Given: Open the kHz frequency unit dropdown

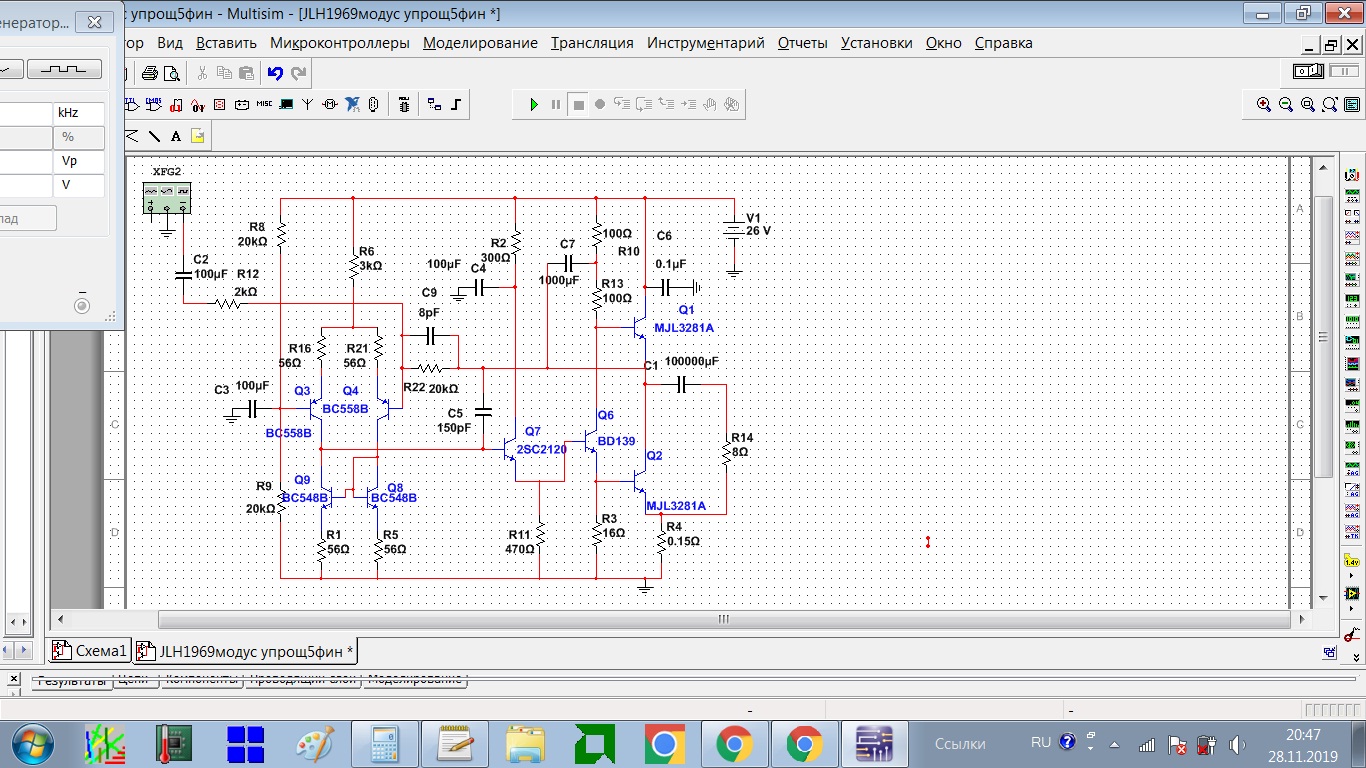Looking at the screenshot, I should pos(80,113).
